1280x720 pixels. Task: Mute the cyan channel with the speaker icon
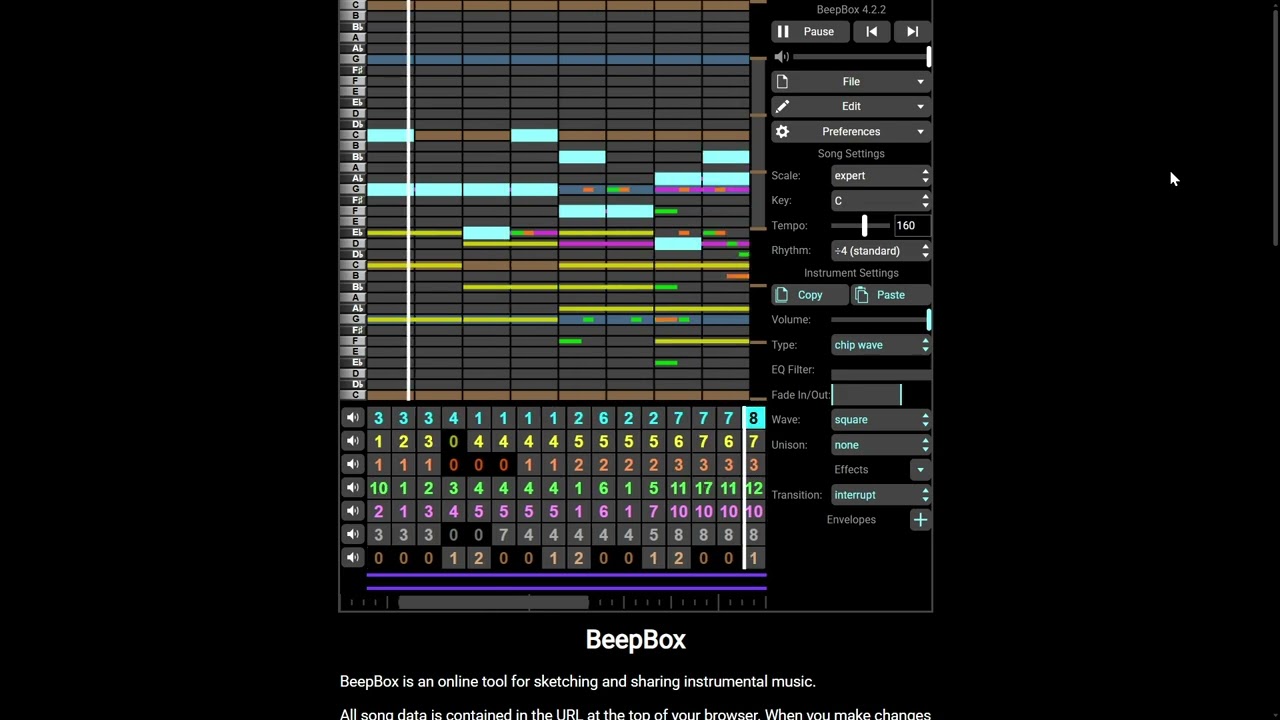[352, 418]
